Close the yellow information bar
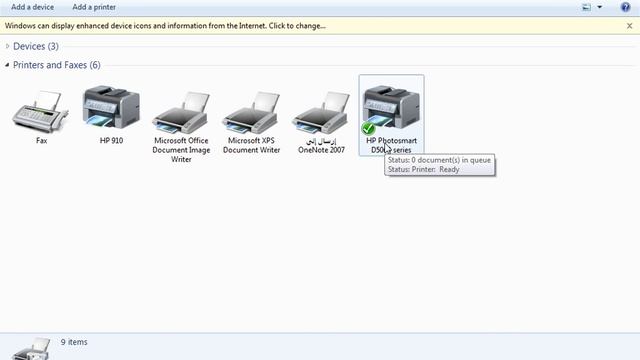 tap(629, 26)
